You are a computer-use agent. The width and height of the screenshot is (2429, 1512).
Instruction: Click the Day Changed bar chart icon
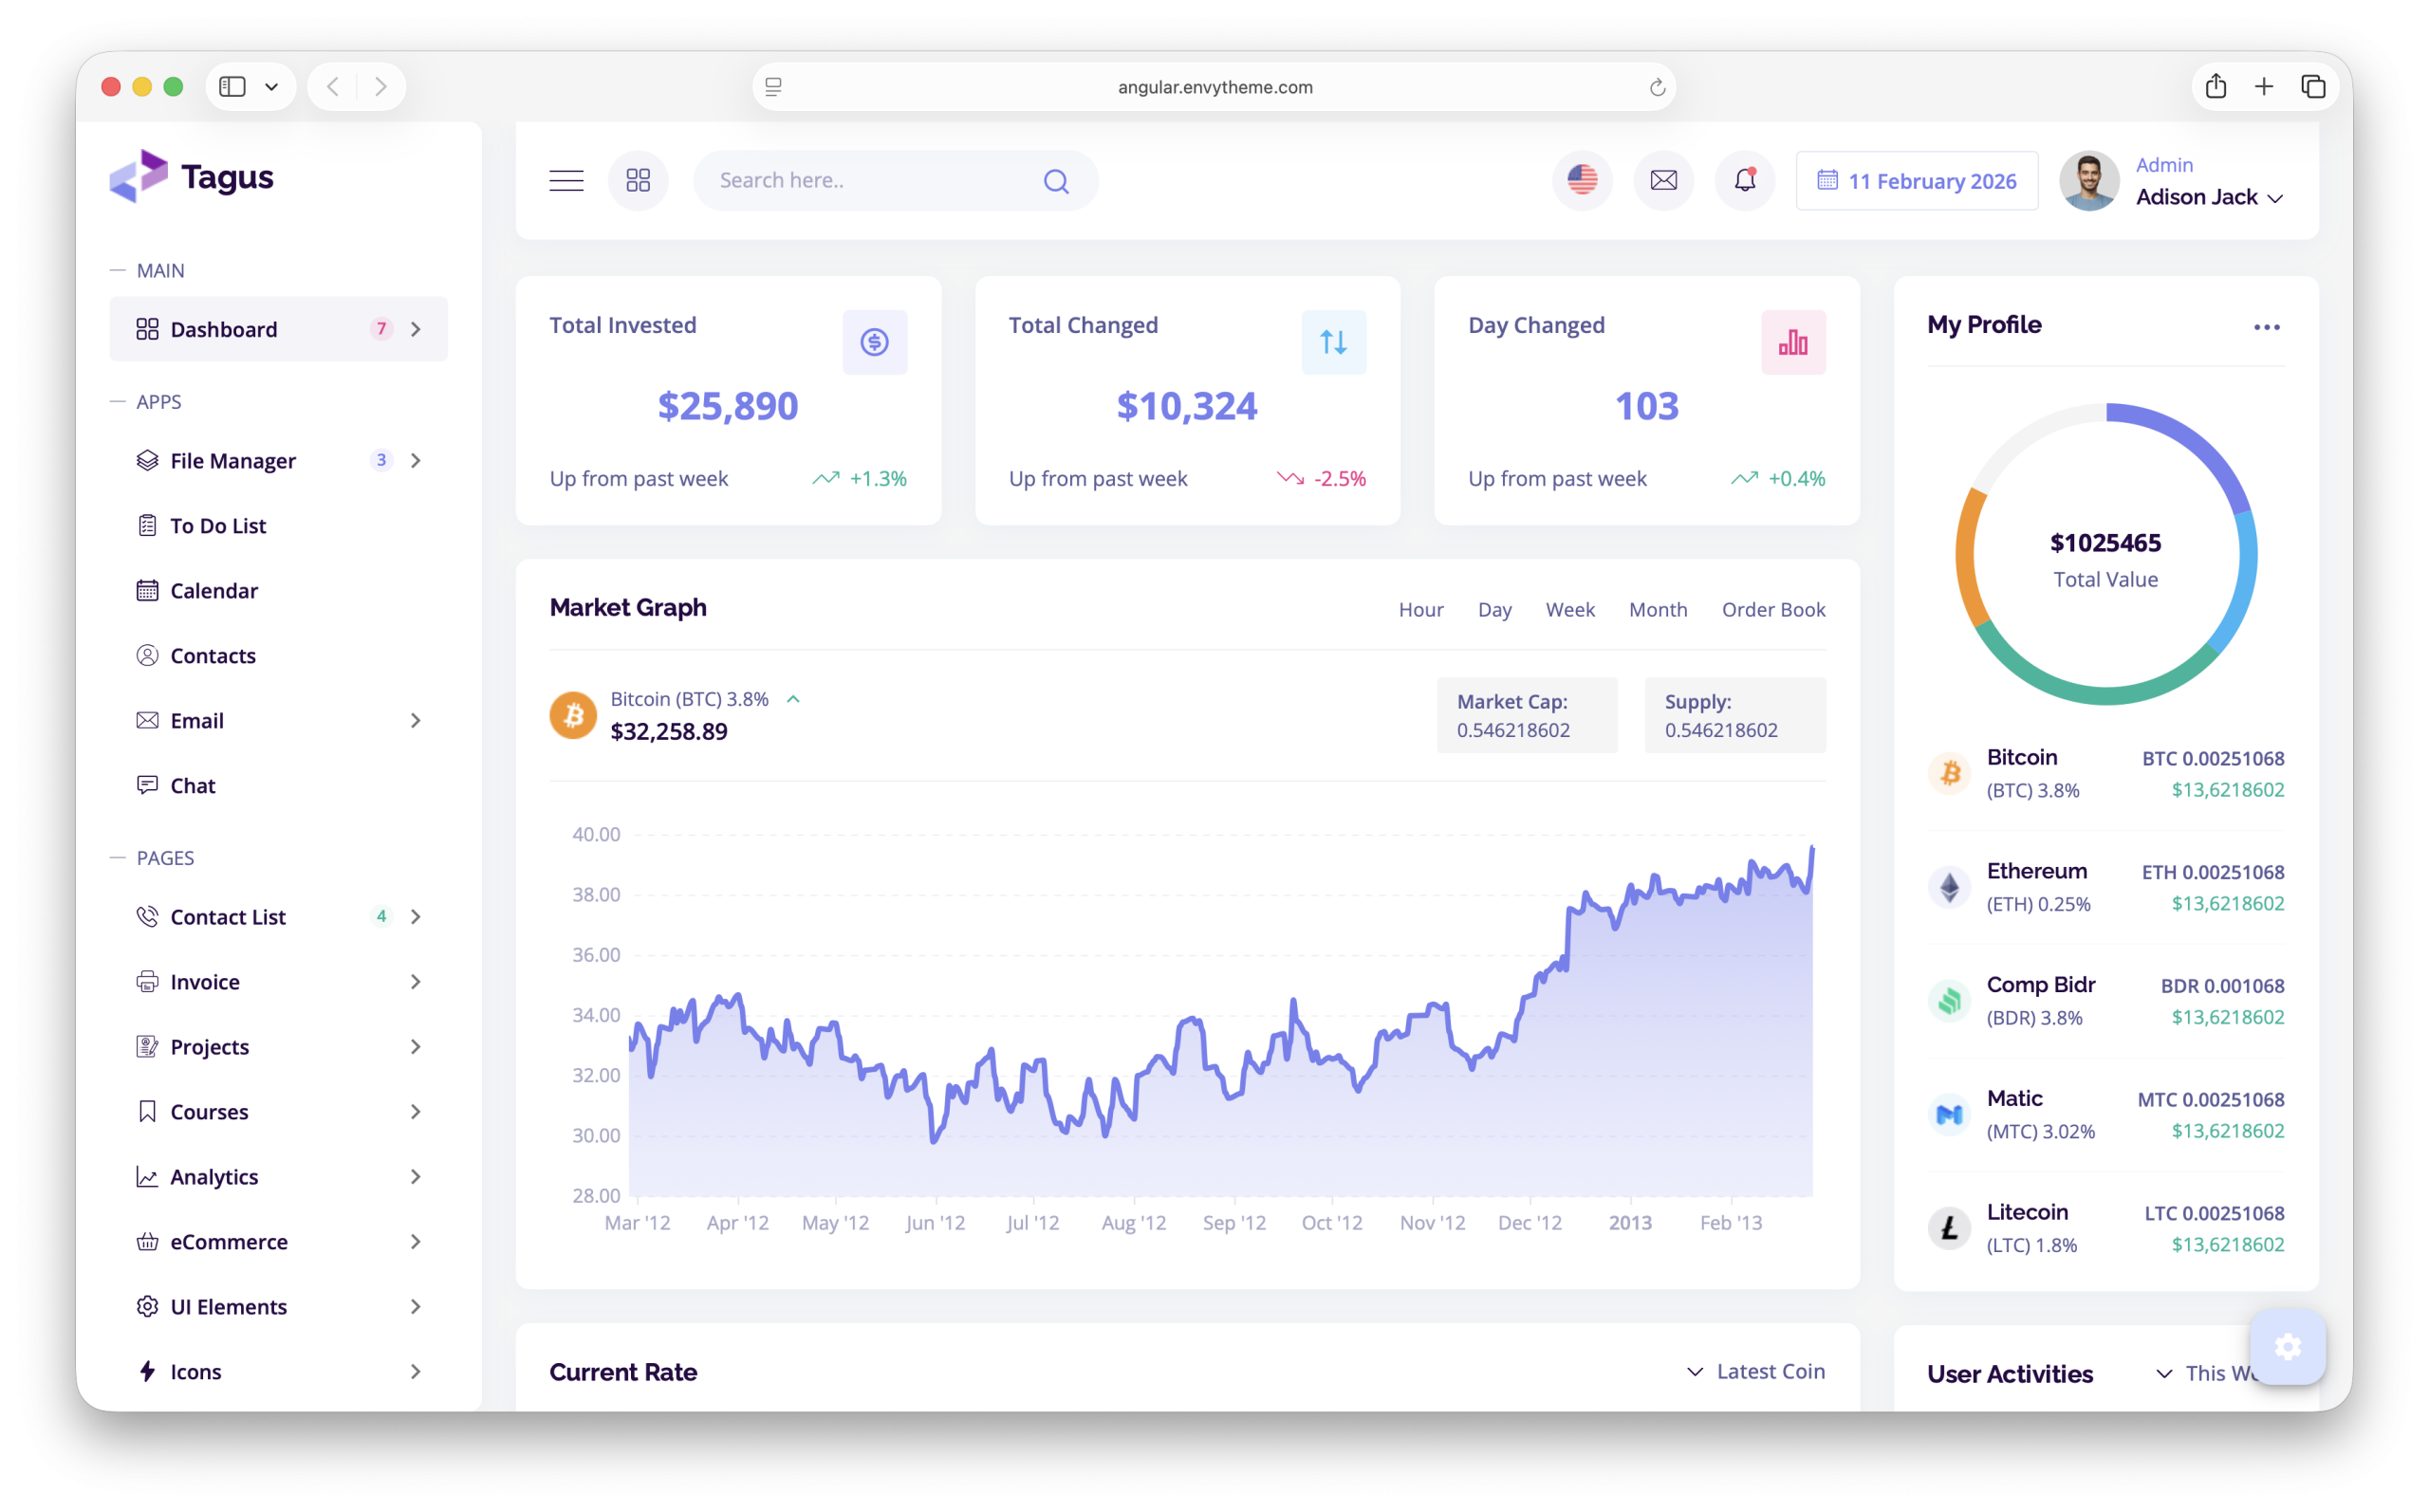point(1792,342)
